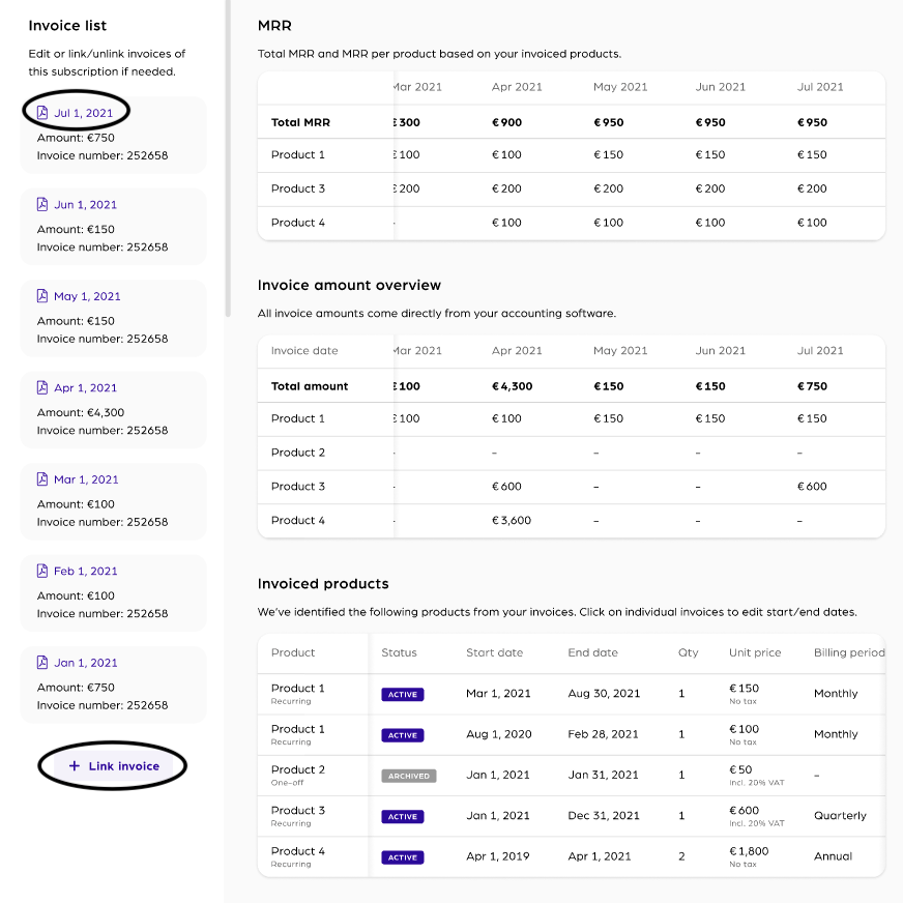Click the Status column header
The width and height of the screenshot is (904, 904).
coord(399,653)
